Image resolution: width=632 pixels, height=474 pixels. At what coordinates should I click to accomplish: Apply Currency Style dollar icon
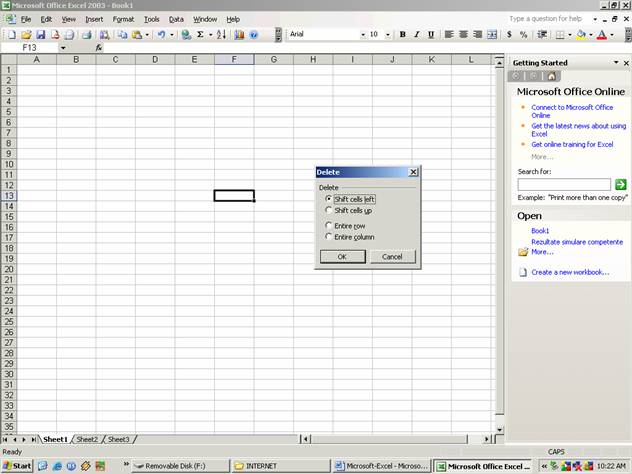coord(509,35)
